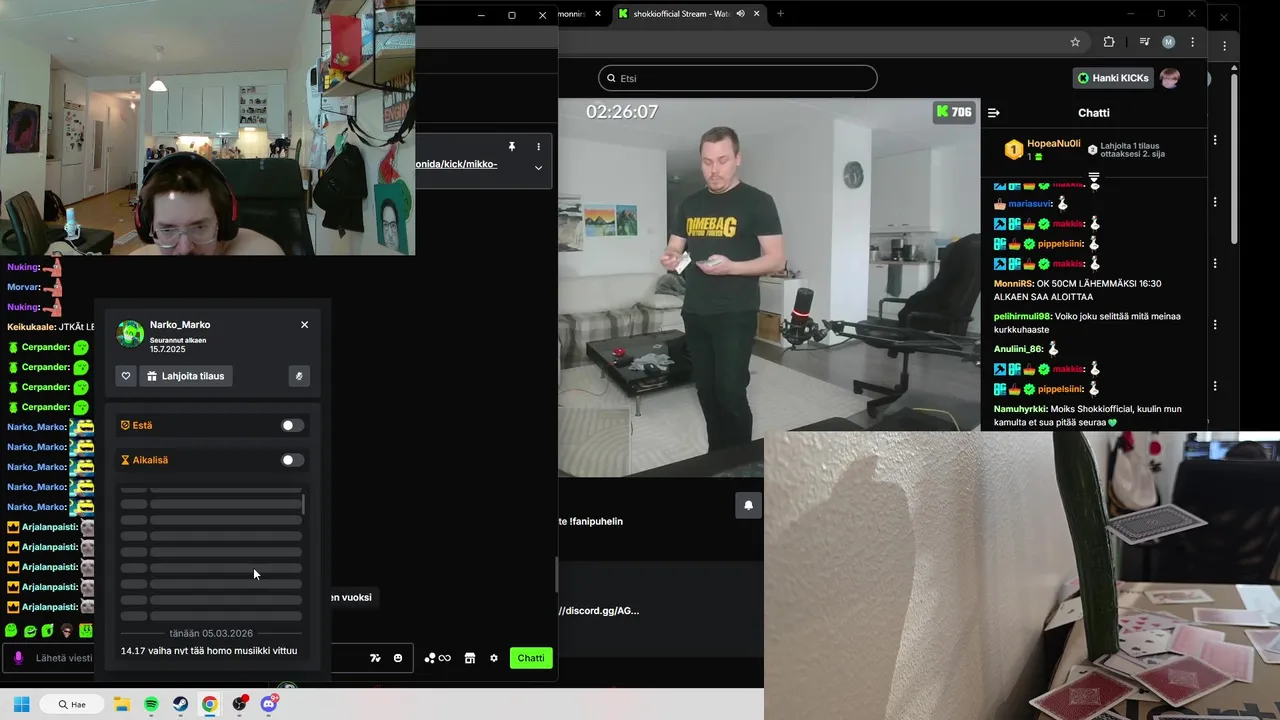Screen dimensions: 1280x720
Task: Collapse the leaderboard handle below HopeaNu0li
Action: point(1094,179)
